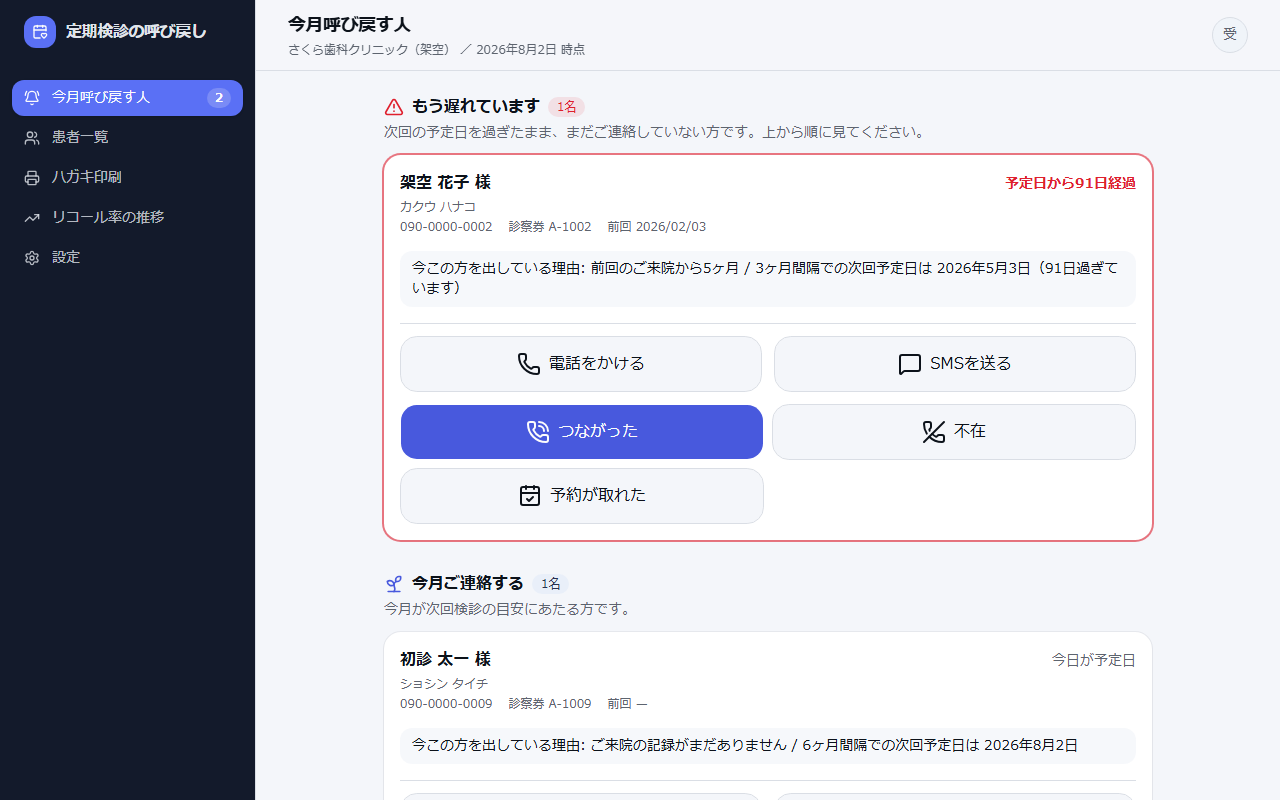Click the 今月ご連絡する section heading
This screenshot has width=1280, height=800.
point(468,584)
